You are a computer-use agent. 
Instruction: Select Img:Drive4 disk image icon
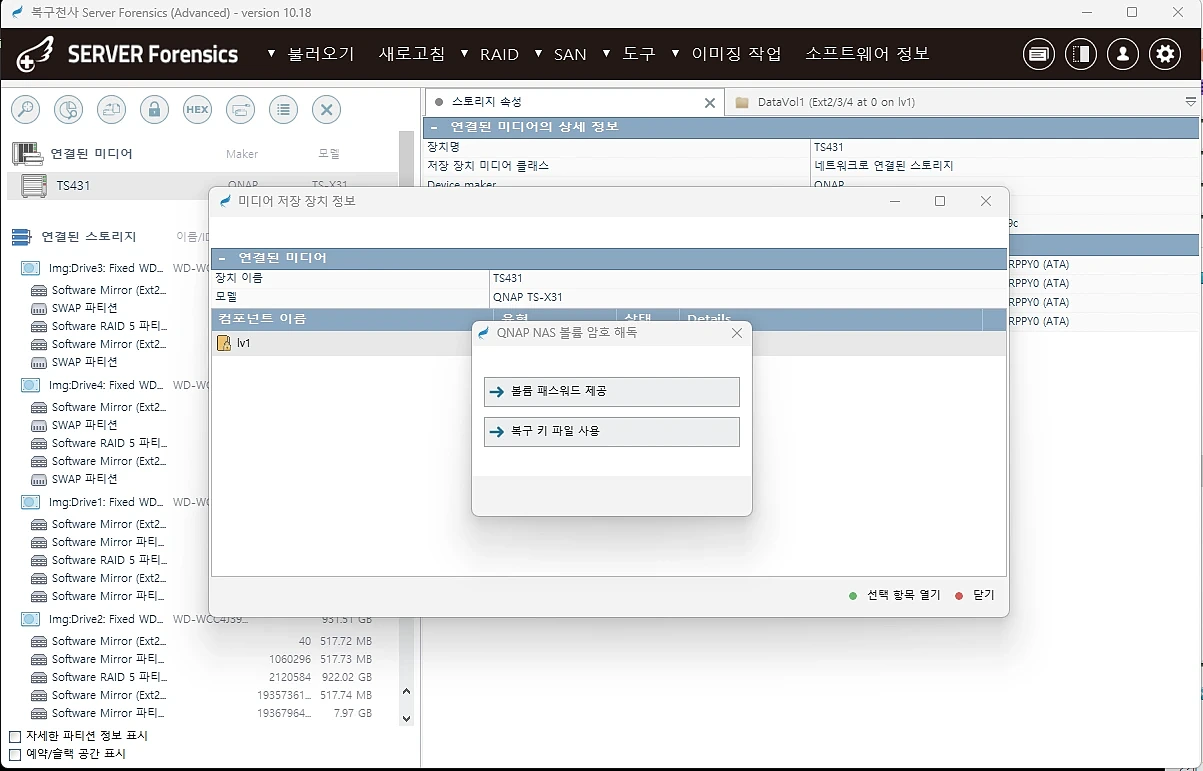point(31,385)
